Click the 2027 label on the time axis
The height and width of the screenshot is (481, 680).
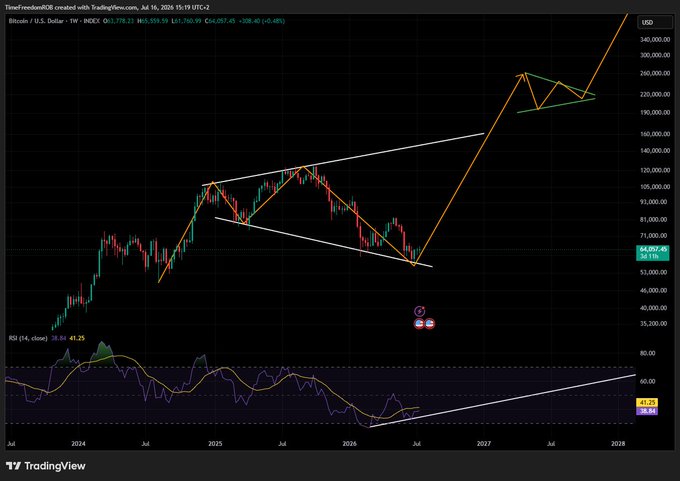pos(484,444)
